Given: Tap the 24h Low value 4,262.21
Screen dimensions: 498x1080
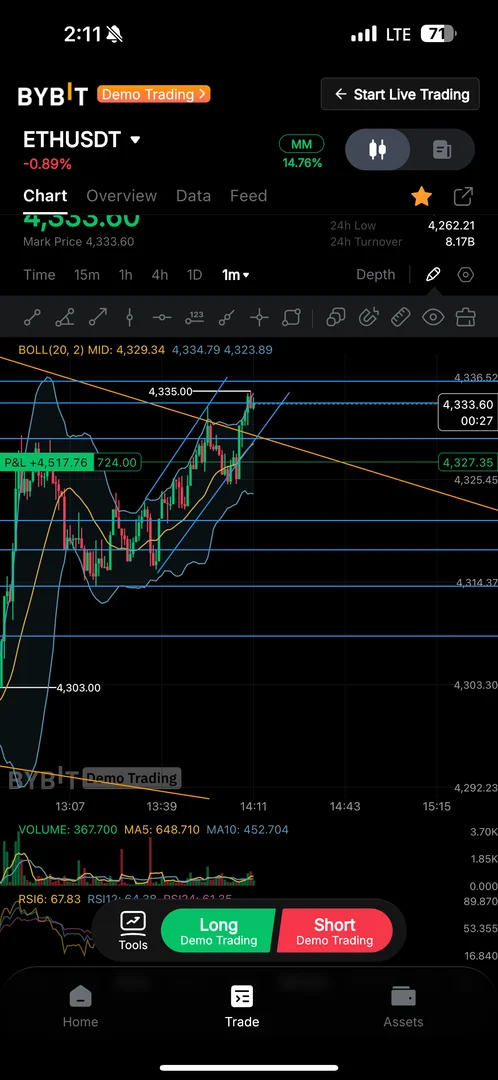Looking at the screenshot, I should point(451,225).
